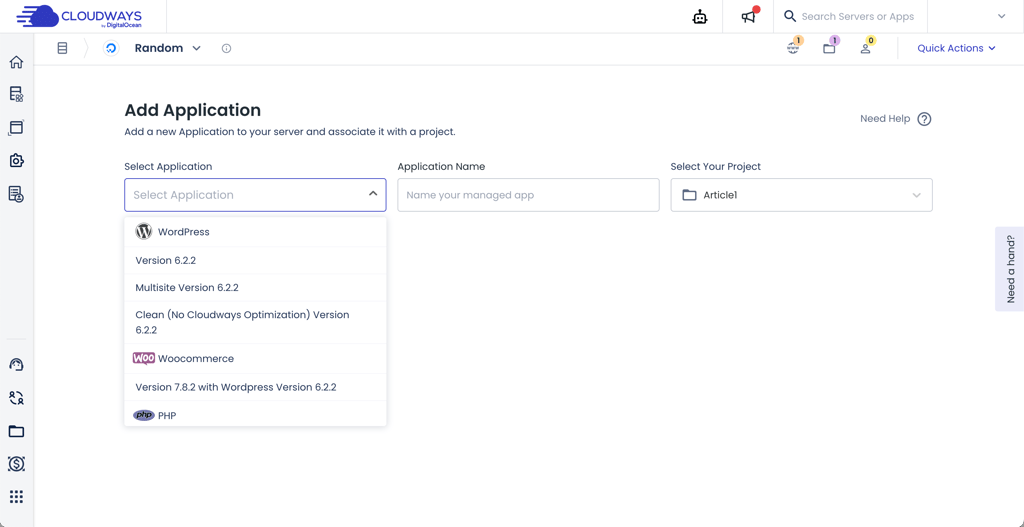Screen dimensions: 1024x527
Task: Choose WordPress Version 6.2.2
Action: click(x=255, y=261)
